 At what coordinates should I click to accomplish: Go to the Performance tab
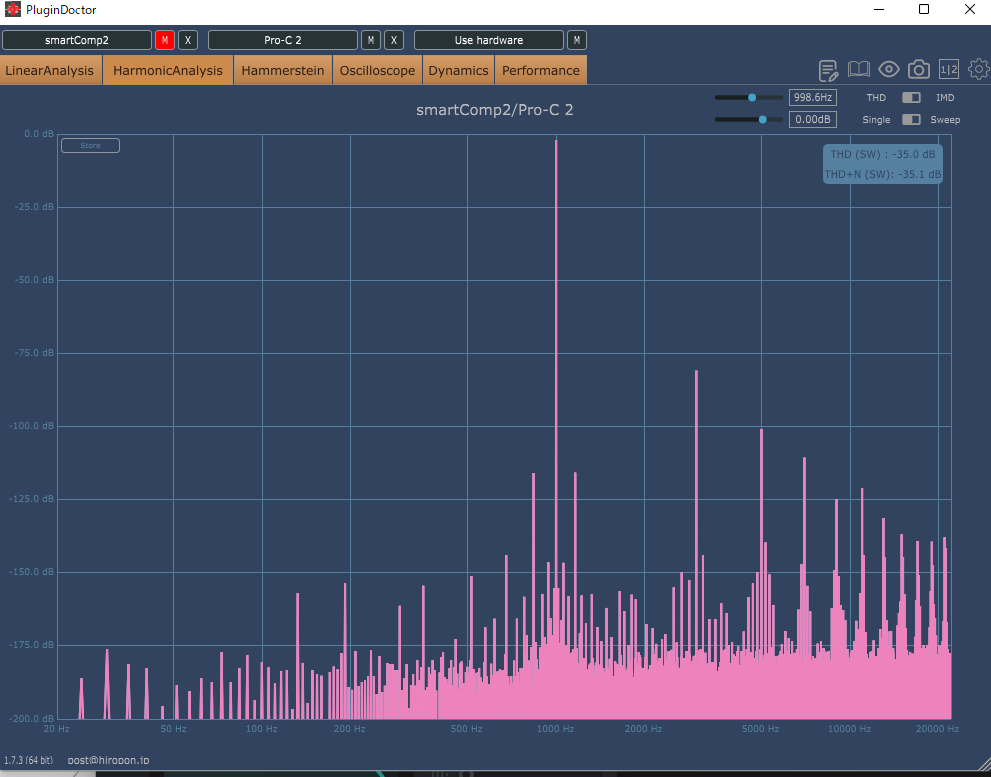[x=541, y=70]
